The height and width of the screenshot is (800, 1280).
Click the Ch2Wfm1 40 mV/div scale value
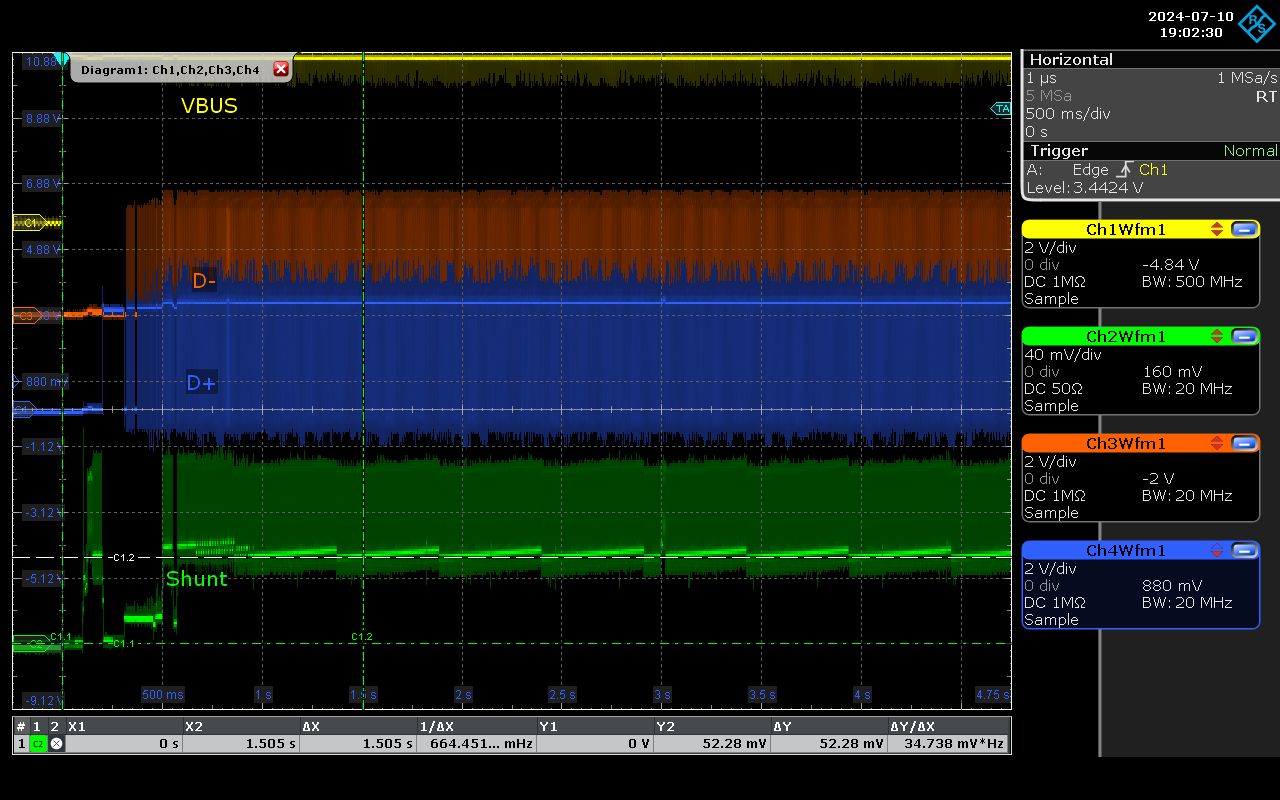pos(1062,355)
